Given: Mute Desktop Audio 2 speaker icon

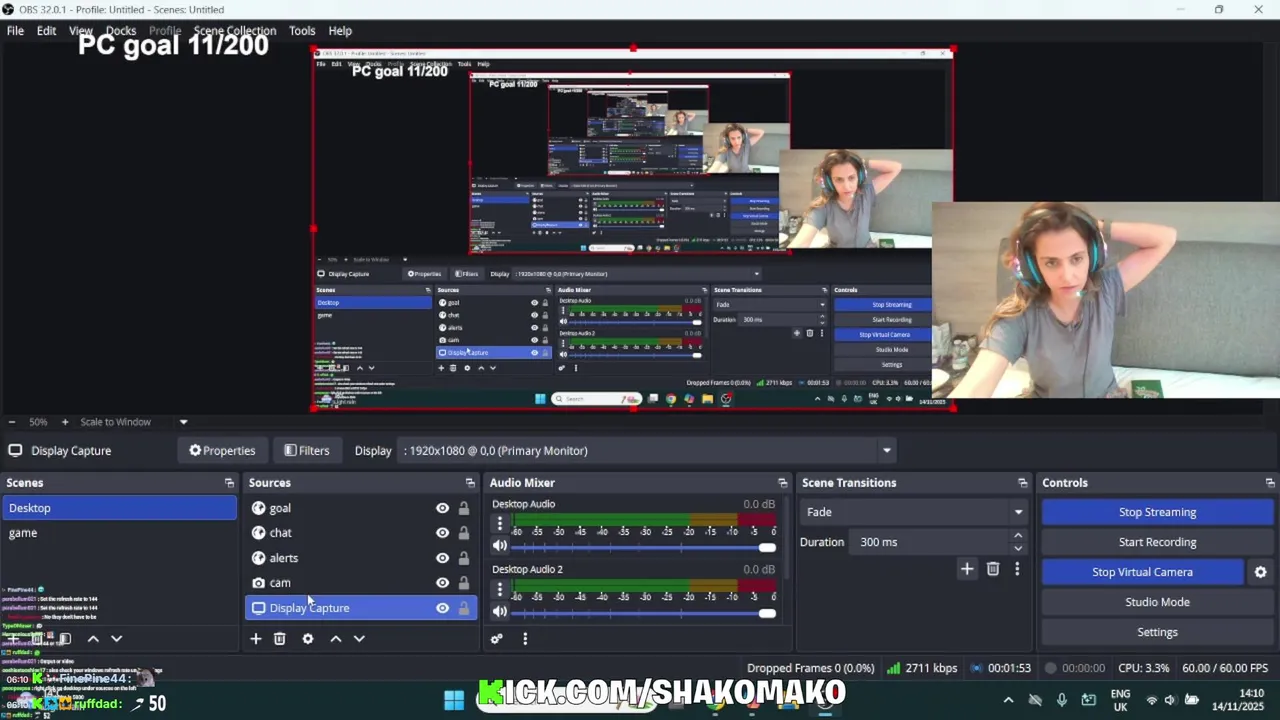Looking at the screenshot, I should click(500, 612).
